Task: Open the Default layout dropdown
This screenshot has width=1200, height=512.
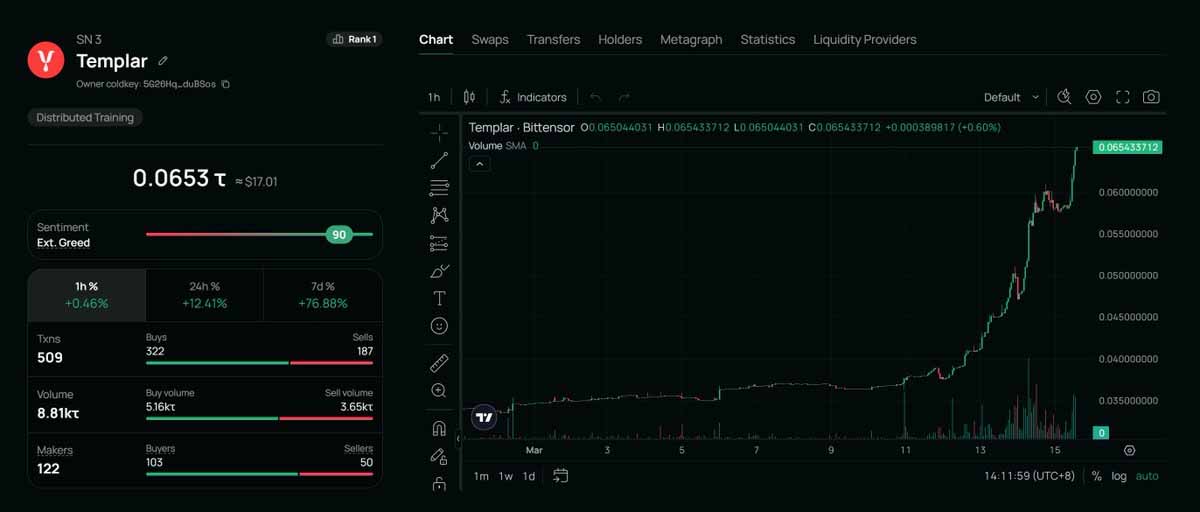Action: [x=1011, y=97]
